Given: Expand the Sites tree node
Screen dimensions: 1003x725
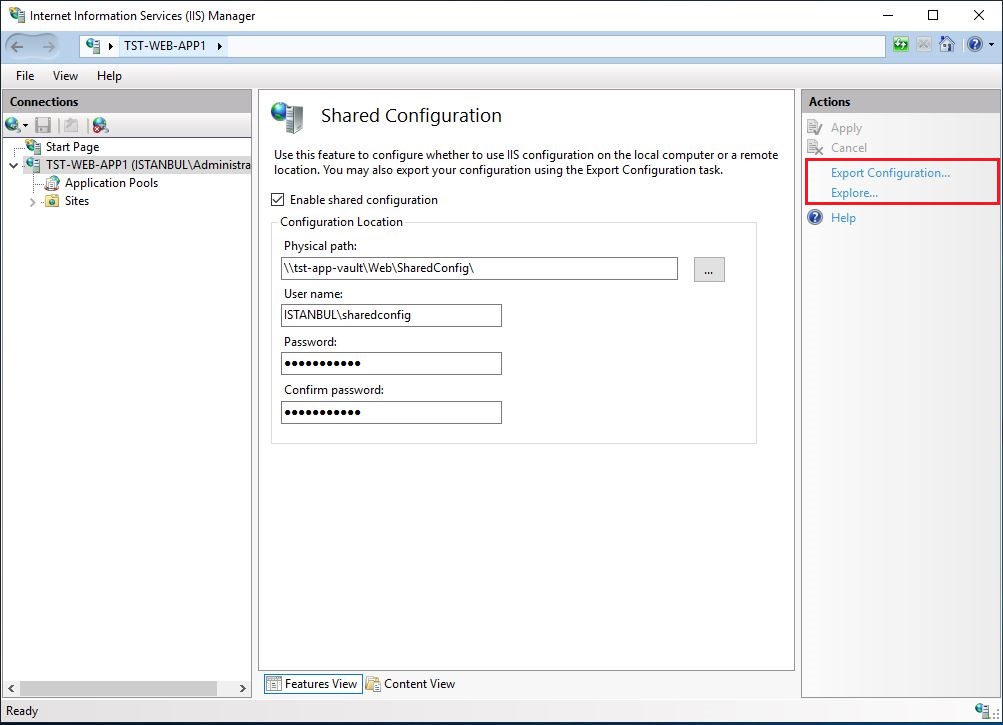Looking at the screenshot, I should [x=33, y=202].
